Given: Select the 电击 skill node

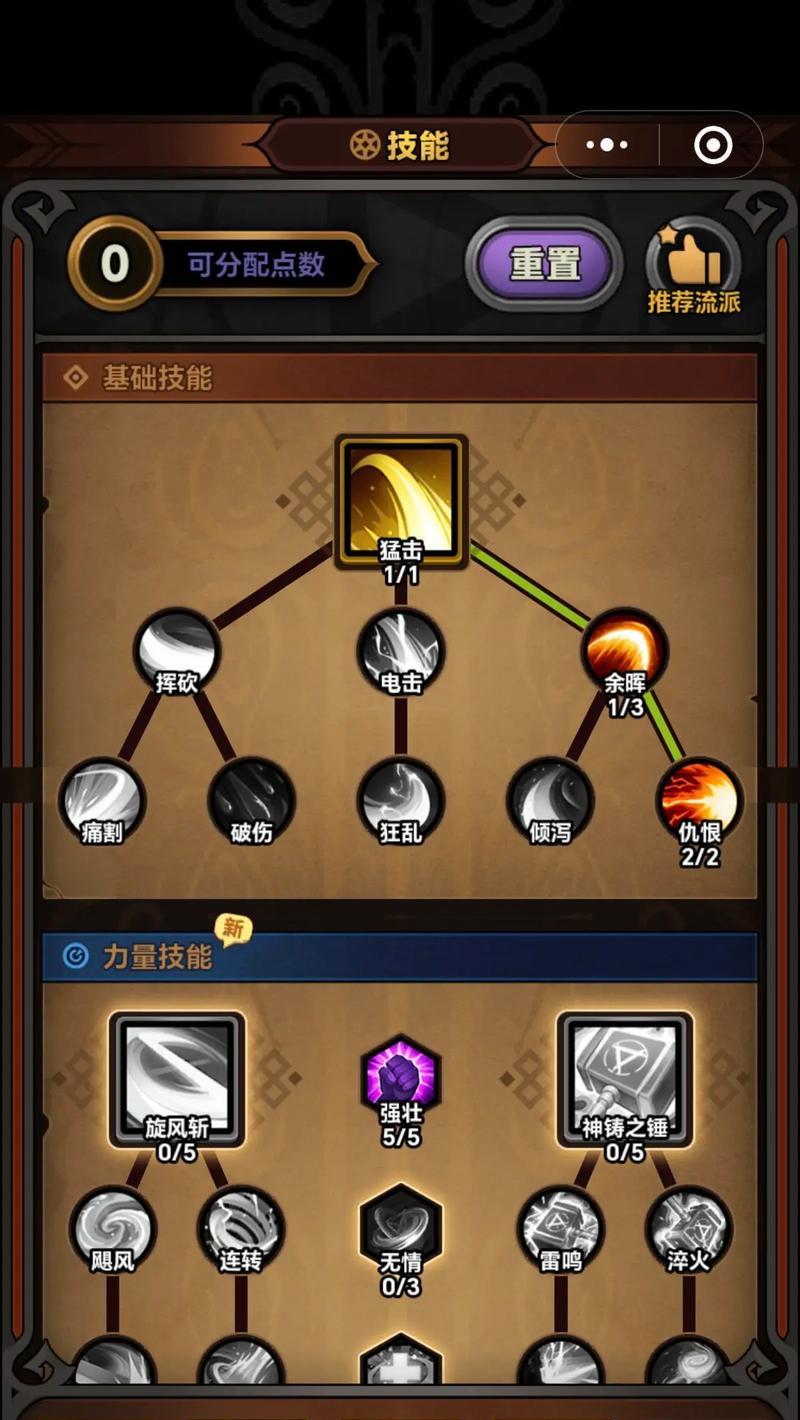Looking at the screenshot, I should click(x=400, y=651).
